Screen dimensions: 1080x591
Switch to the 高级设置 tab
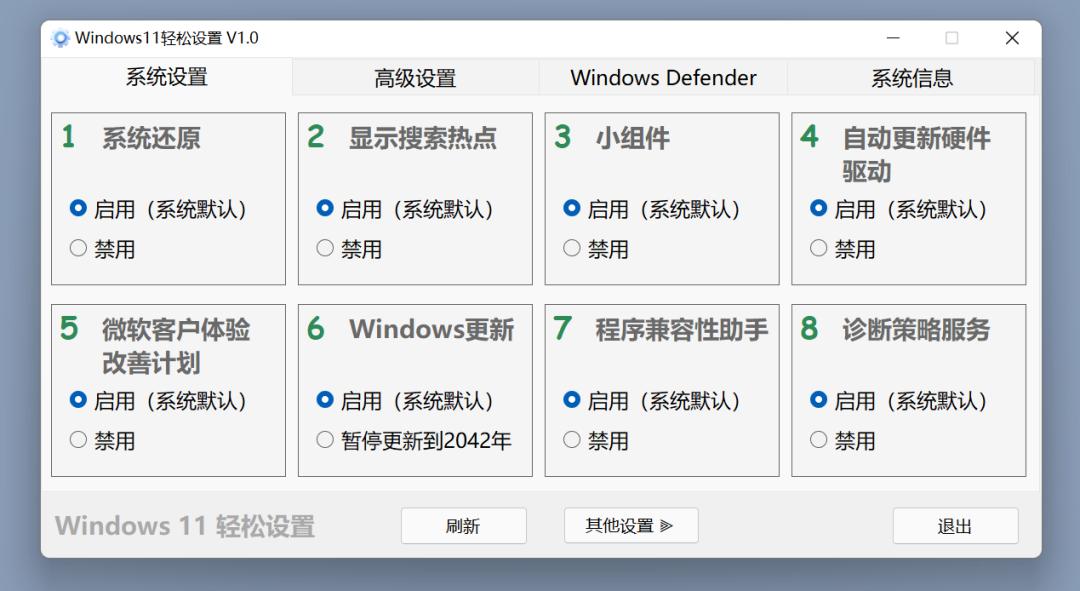[x=415, y=77]
